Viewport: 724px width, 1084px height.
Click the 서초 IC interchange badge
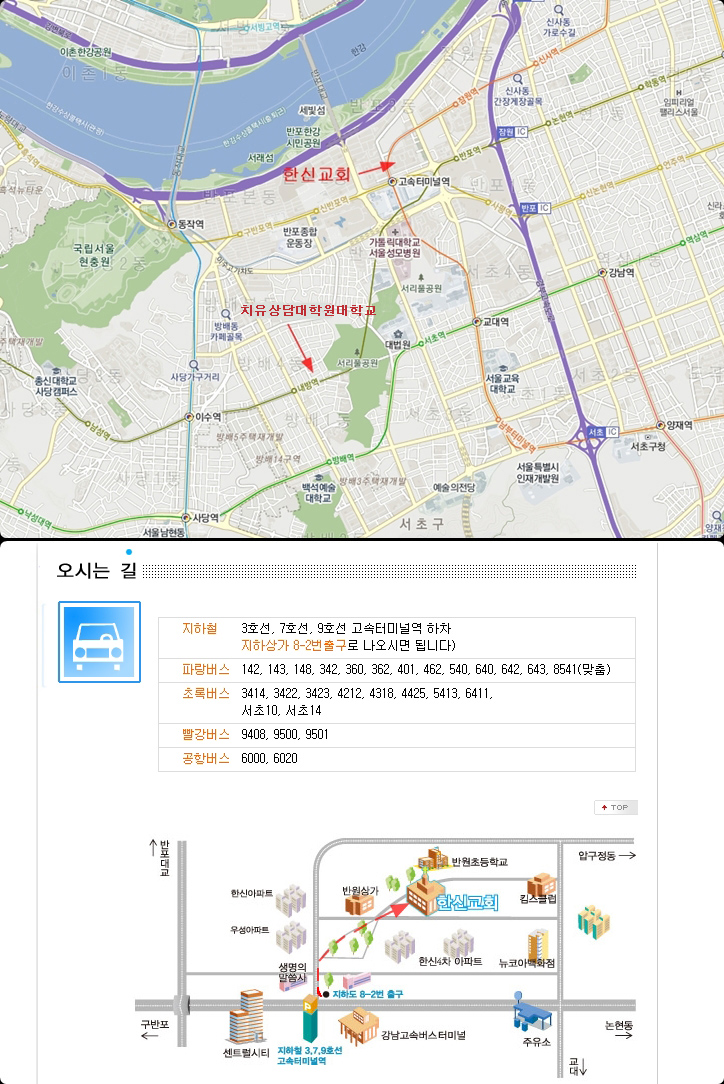(602, 431)
